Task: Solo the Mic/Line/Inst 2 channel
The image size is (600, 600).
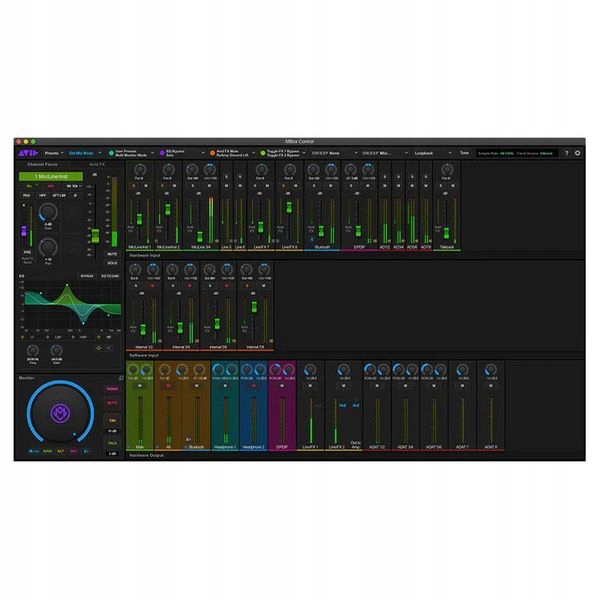Action: (x=162, y=186)
